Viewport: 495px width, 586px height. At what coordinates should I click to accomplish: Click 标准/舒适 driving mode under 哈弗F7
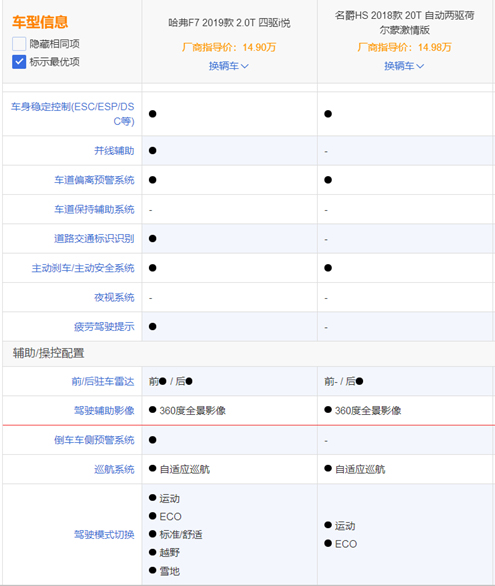click(176, 535)
